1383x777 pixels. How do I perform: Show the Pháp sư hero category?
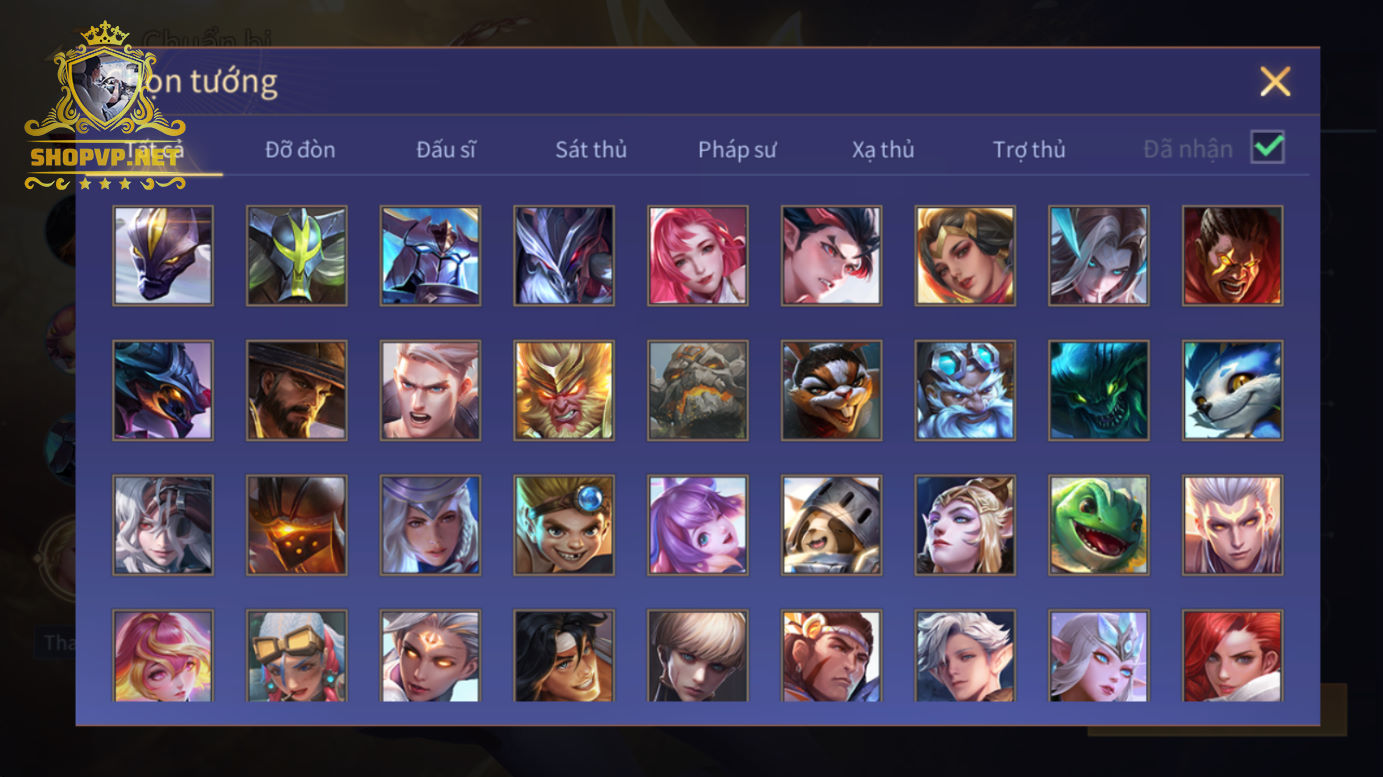coord(737,150)
